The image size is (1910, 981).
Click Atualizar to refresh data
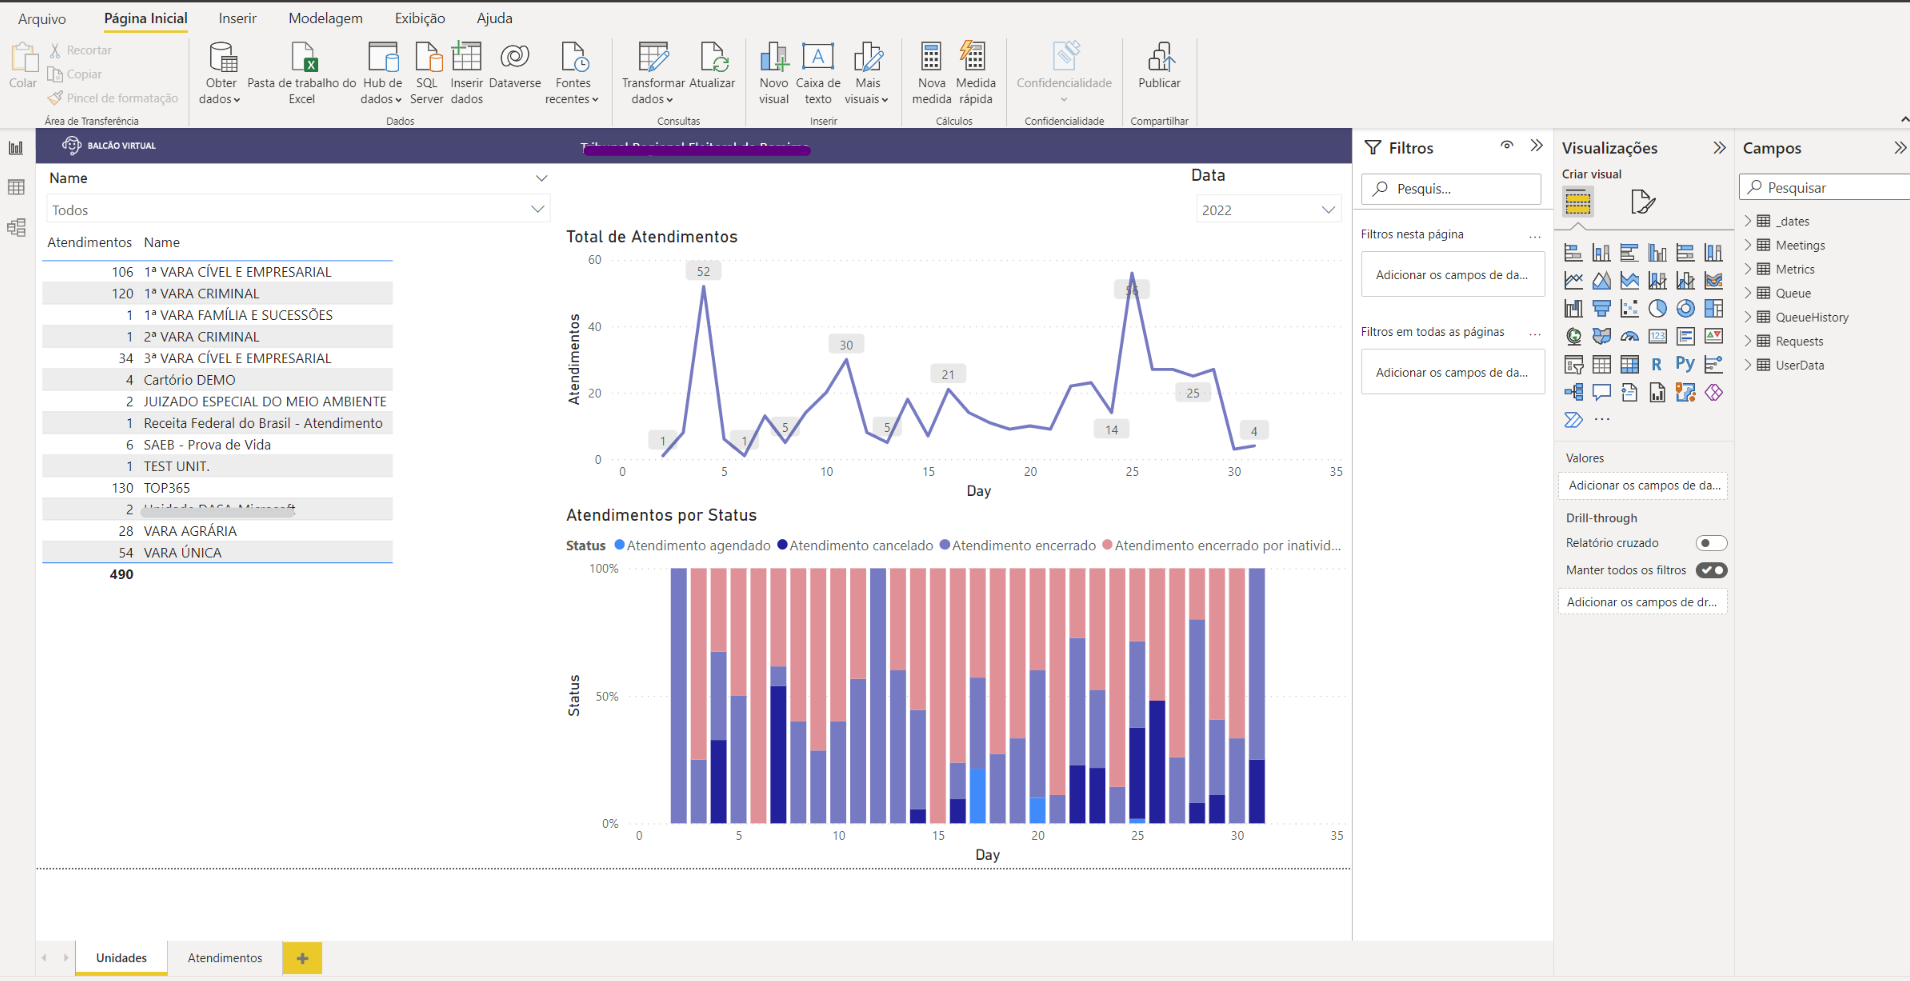pyautogui.click(x=712, y=66)
